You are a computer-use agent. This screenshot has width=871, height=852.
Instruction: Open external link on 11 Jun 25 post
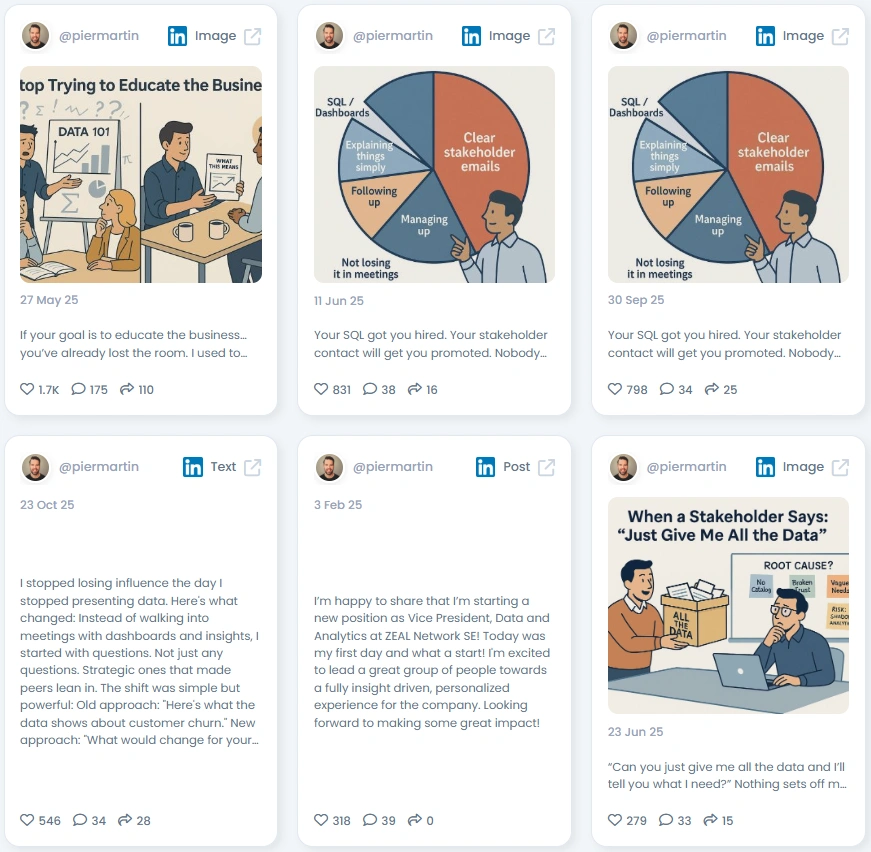point(547,36)
